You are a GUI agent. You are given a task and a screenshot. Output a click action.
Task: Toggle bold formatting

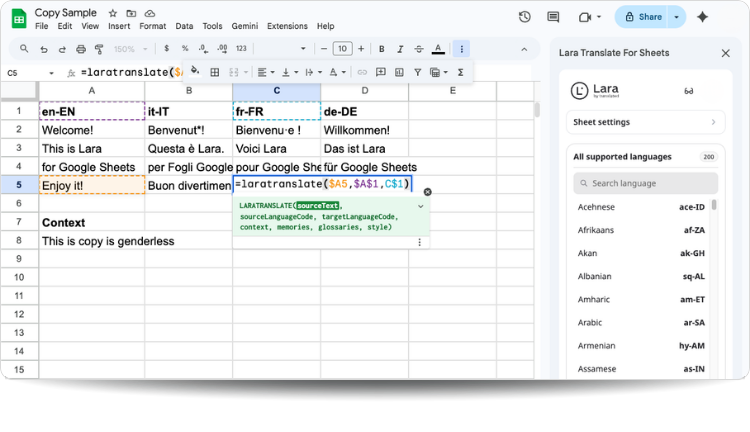pyautogui.click(x=382, y=49)
